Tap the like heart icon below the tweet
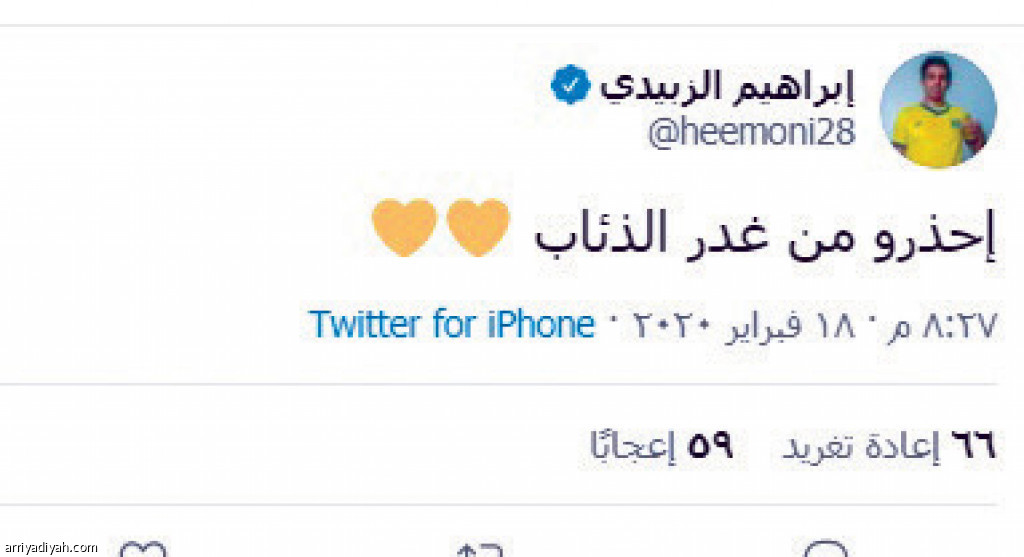 [x=143, y=549]
